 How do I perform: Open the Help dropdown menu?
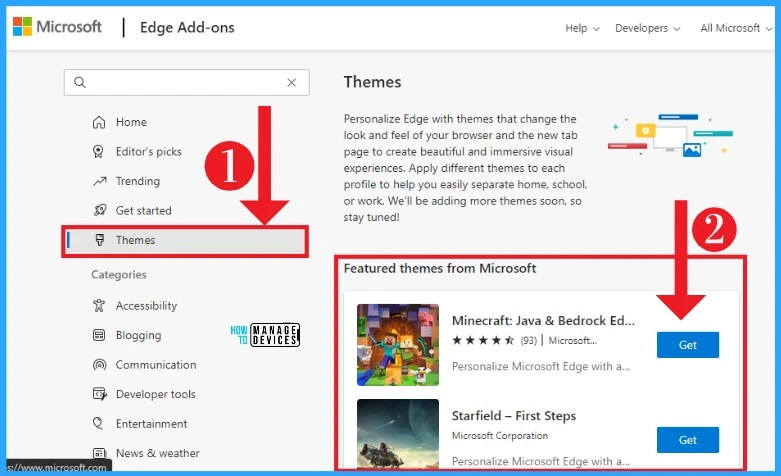(582, 28)
